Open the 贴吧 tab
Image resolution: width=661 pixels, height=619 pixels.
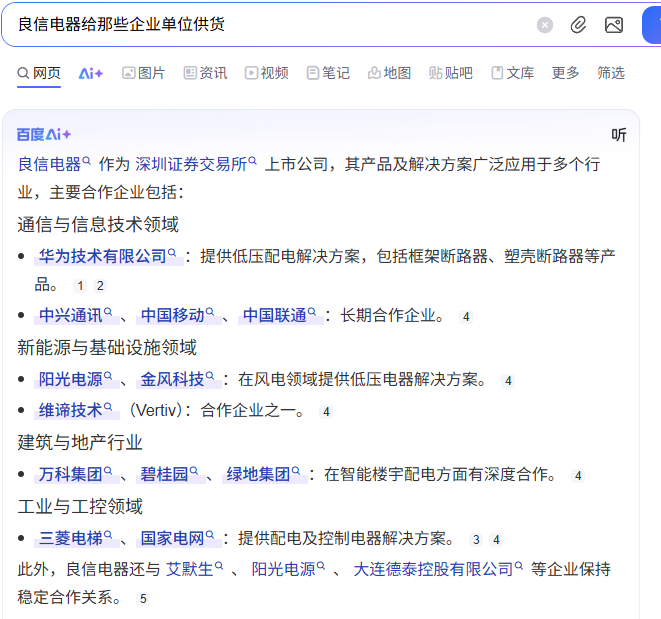pyautogui.click(x=451, y=73)
